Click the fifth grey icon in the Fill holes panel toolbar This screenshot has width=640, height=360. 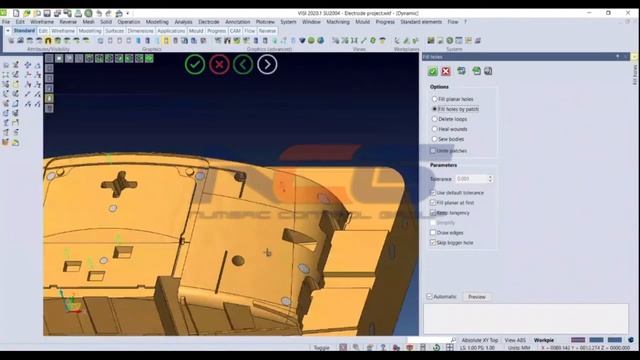tap(488, 71)
